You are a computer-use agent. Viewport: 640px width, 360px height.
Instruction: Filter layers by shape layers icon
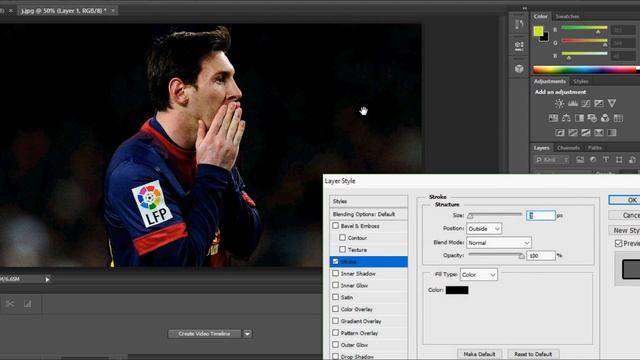pos(619,160)
